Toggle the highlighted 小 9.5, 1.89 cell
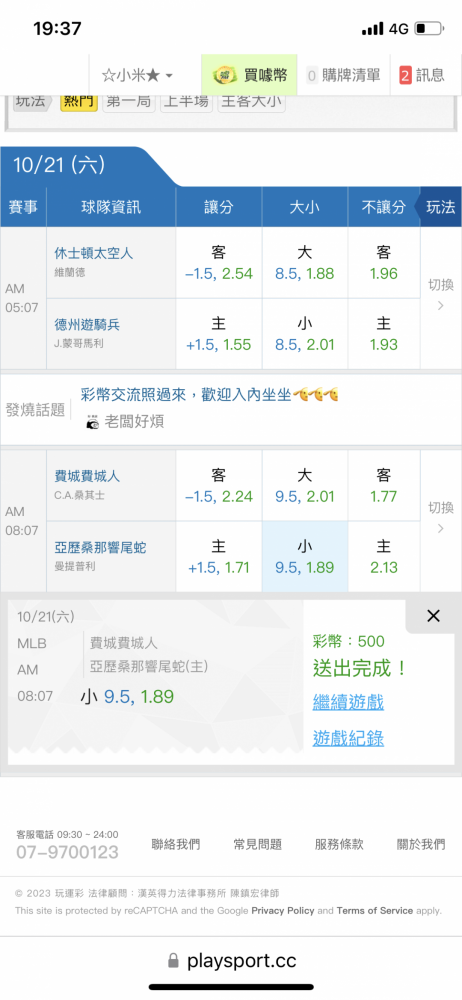This screenshot has height=1000, width=462. pos(304,557)
